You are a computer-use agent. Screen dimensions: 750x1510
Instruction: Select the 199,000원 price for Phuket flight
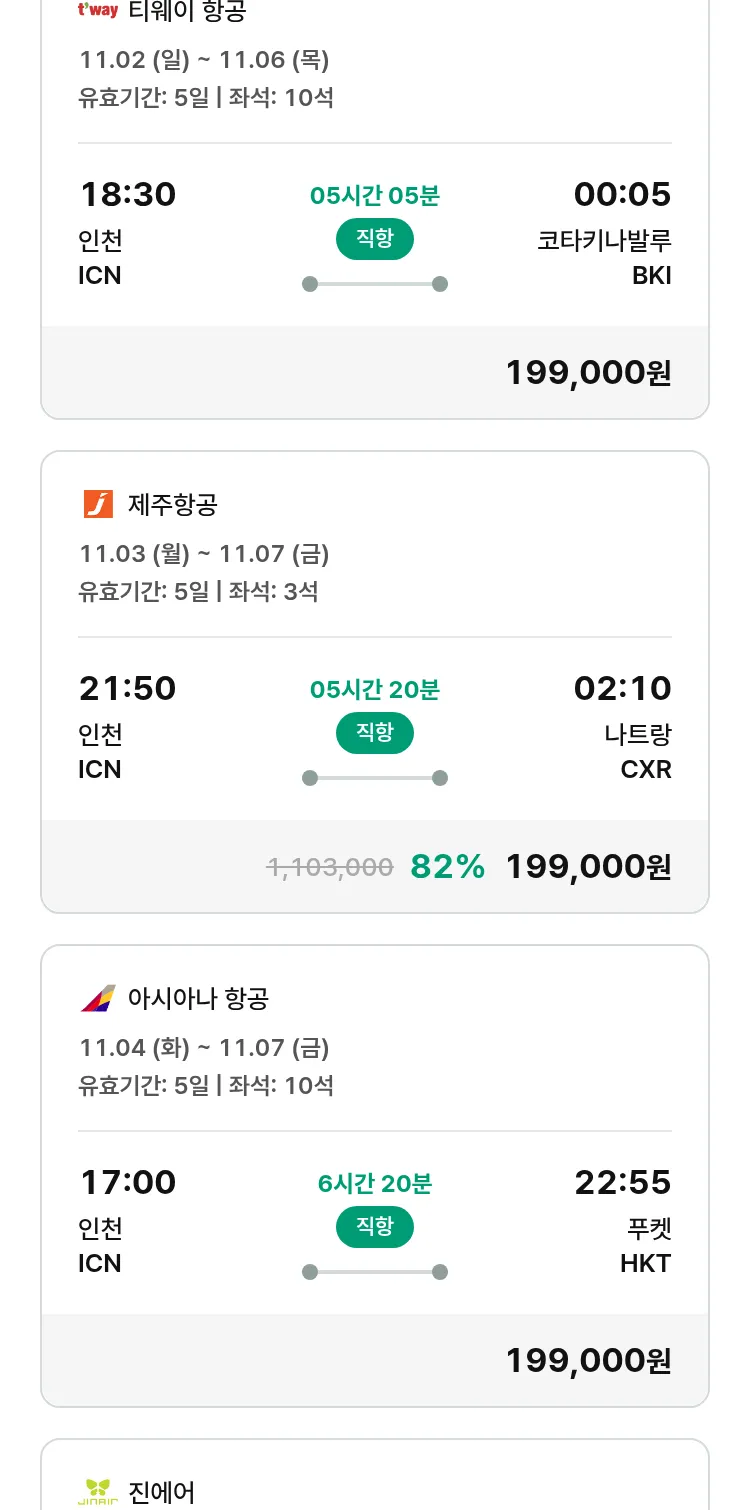pos(588,1361)
